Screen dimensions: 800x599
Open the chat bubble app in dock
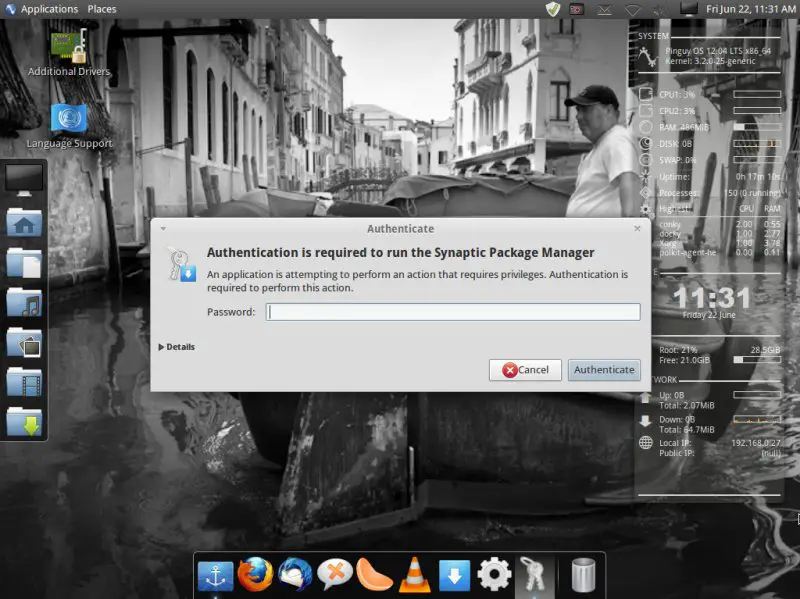point(335,575)
